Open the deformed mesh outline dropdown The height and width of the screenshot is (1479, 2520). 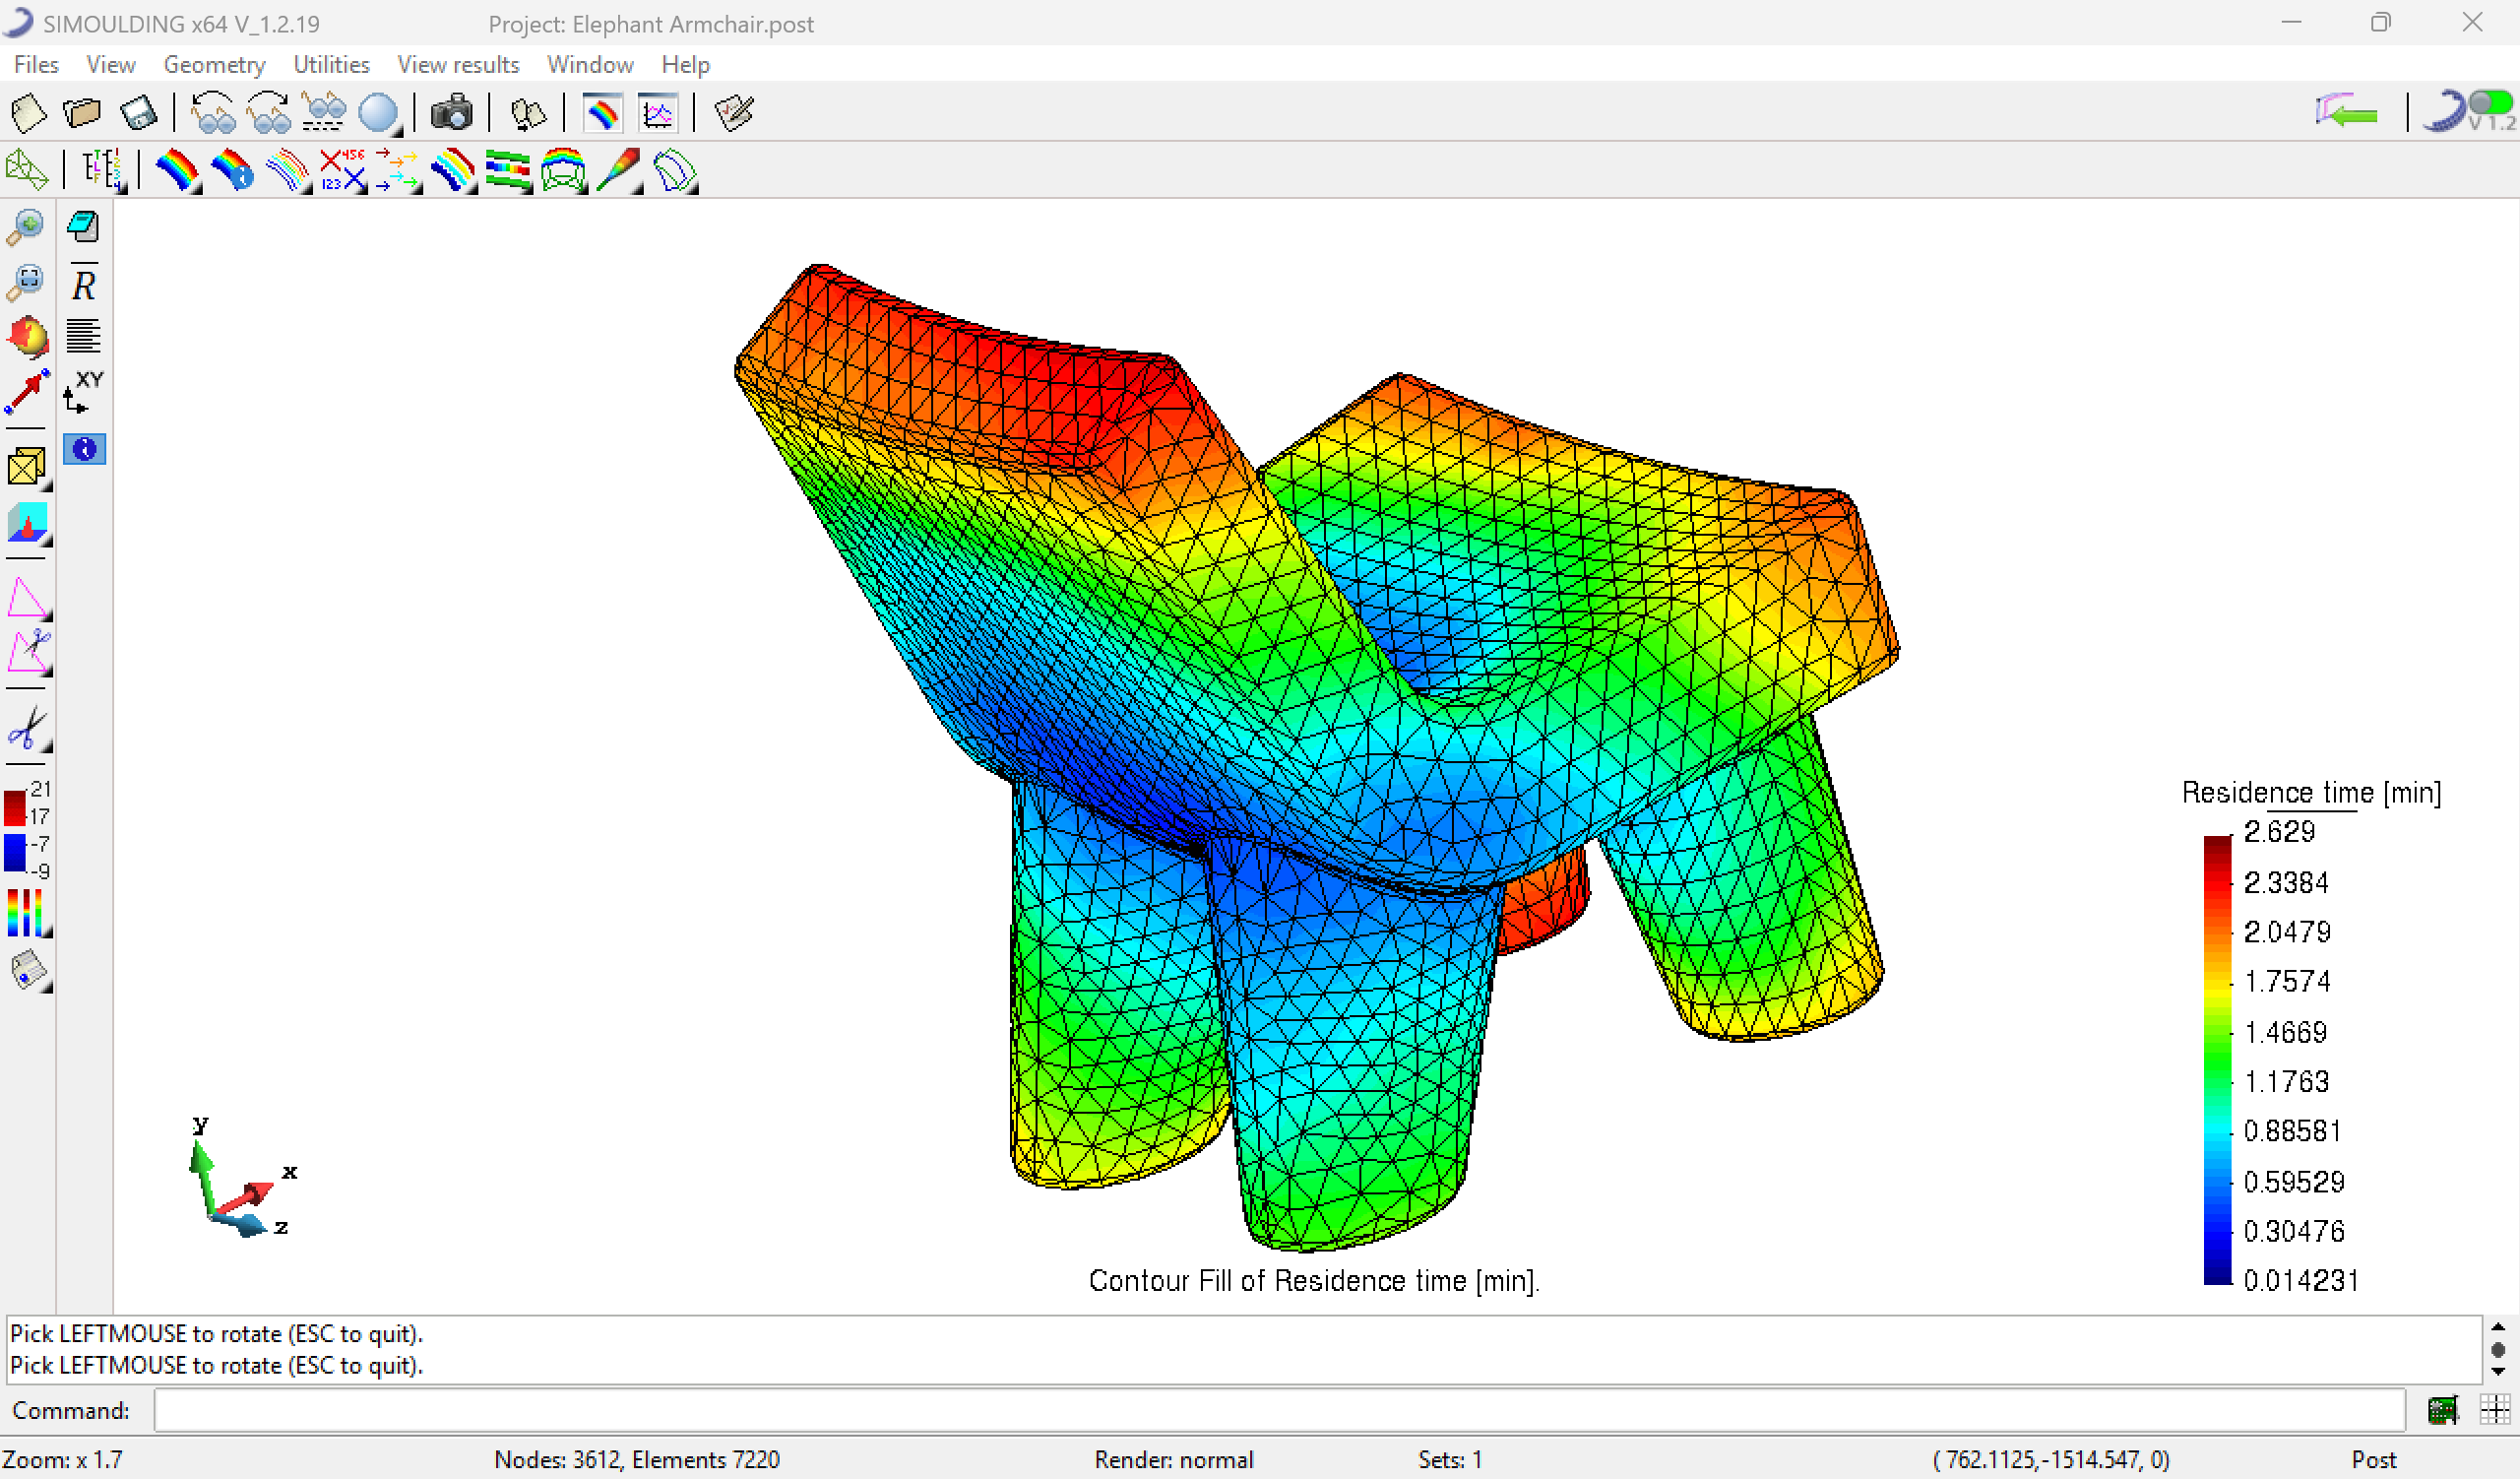[x=675, y=171]
